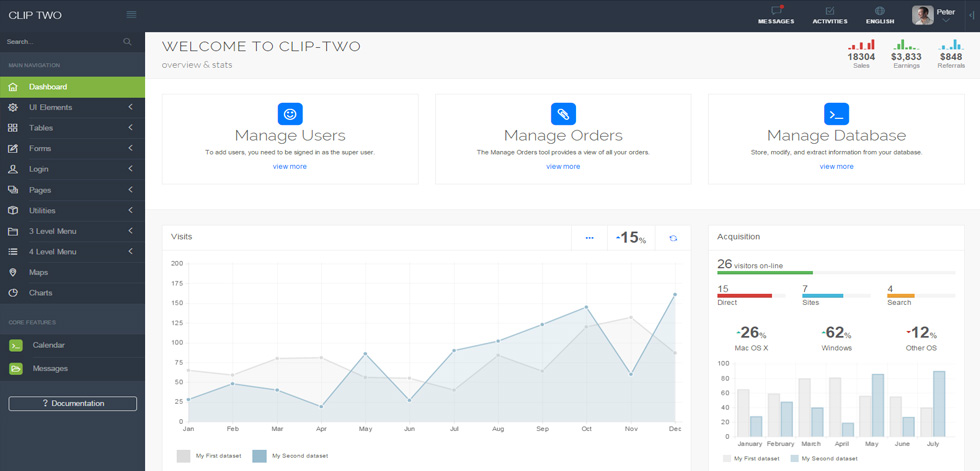This screenshot has height=471, width=980.
Task: Toggle My Second dataset legend in Visits
Action: (290, 456)
